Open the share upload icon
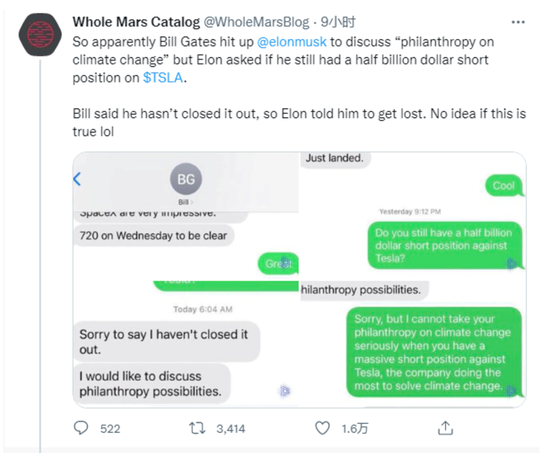 pyautogui.click(x=445, y=428)
